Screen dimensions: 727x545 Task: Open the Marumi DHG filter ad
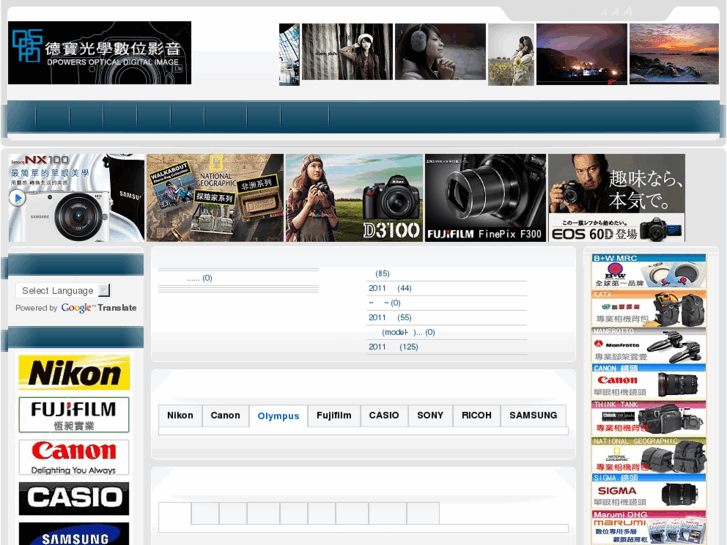click(x=649, y=528)
